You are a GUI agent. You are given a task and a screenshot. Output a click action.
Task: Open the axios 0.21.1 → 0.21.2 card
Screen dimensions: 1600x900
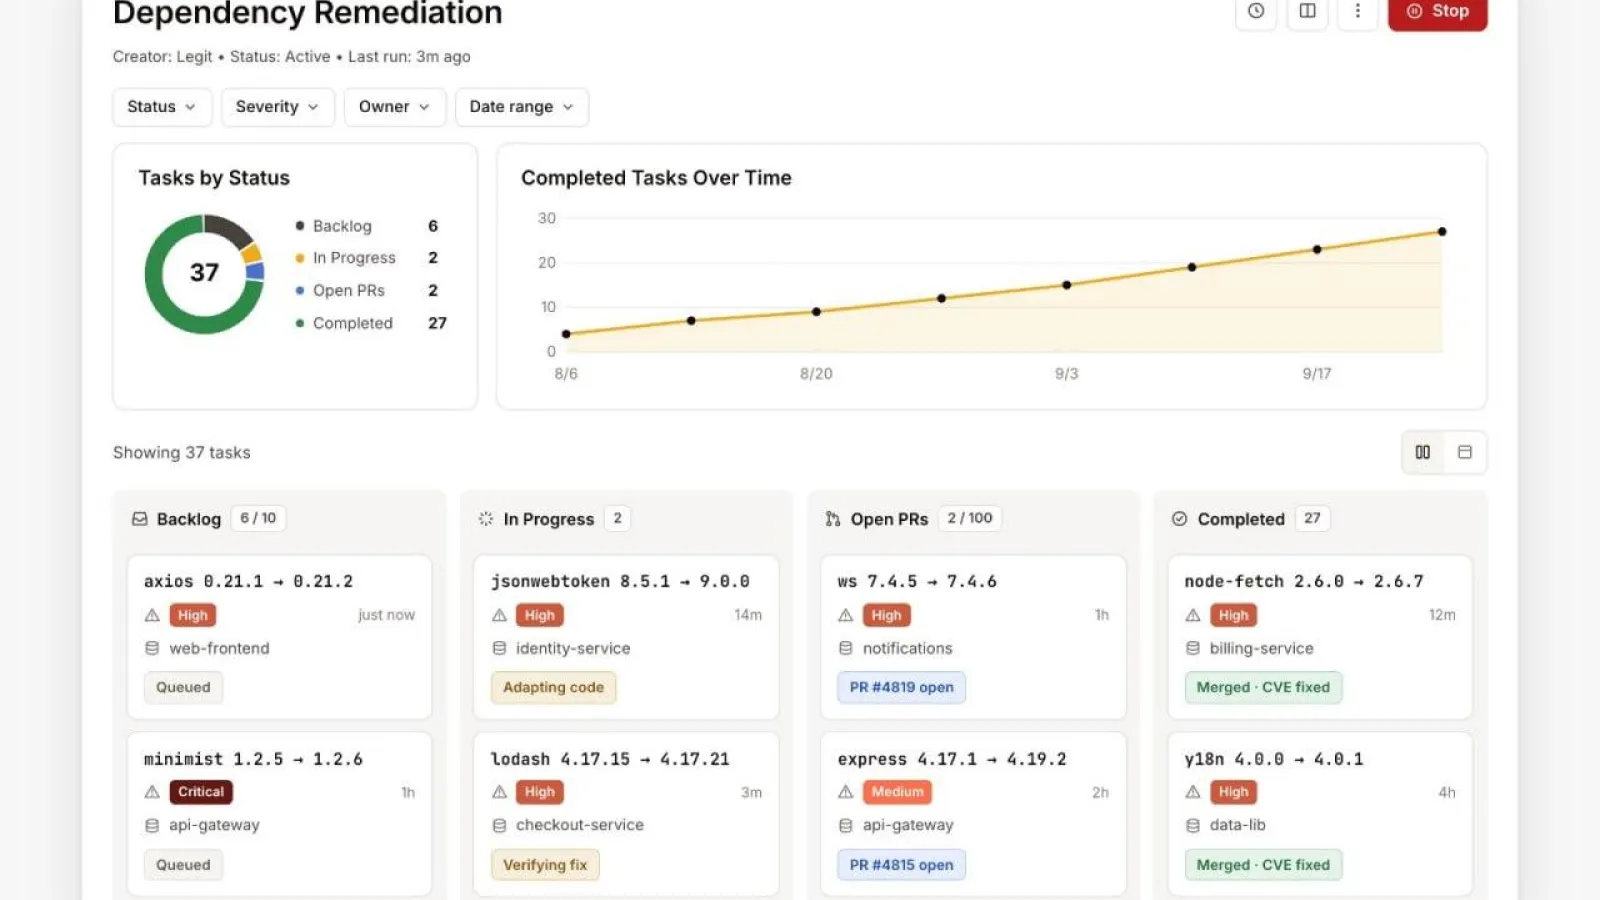tap(280, 637)
